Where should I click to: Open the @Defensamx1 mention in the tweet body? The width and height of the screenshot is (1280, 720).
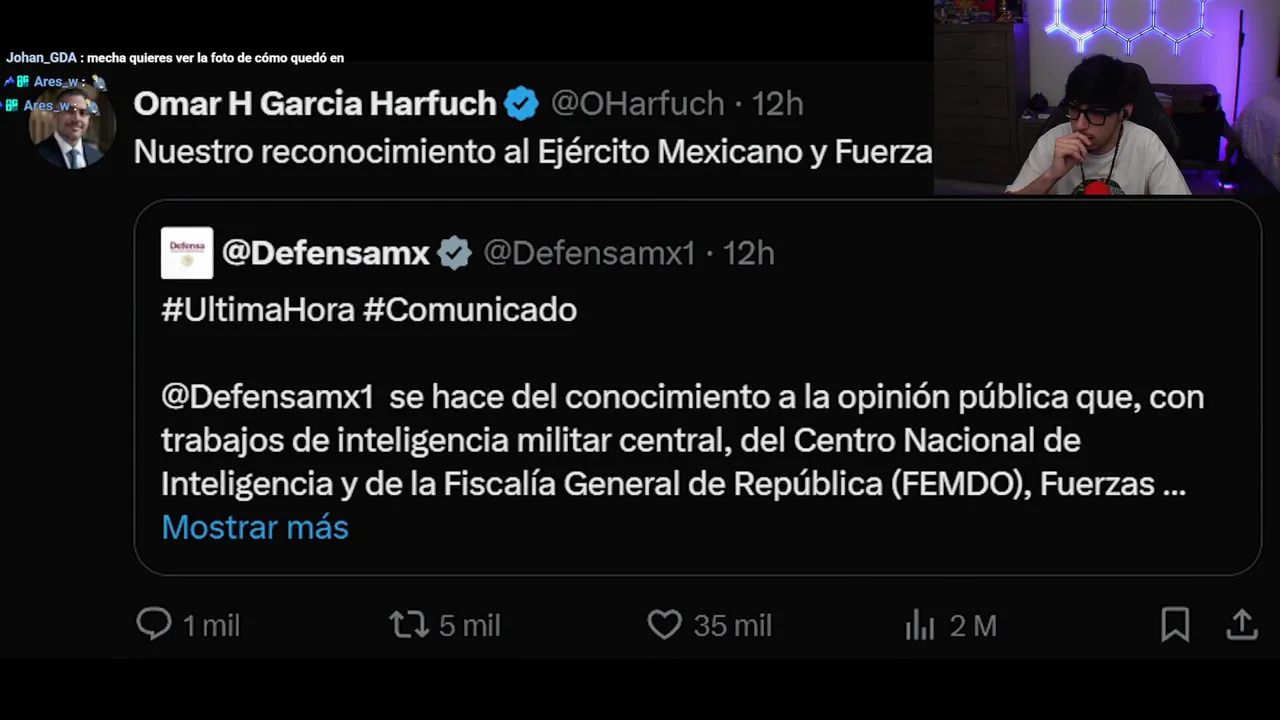click(267, 397)
